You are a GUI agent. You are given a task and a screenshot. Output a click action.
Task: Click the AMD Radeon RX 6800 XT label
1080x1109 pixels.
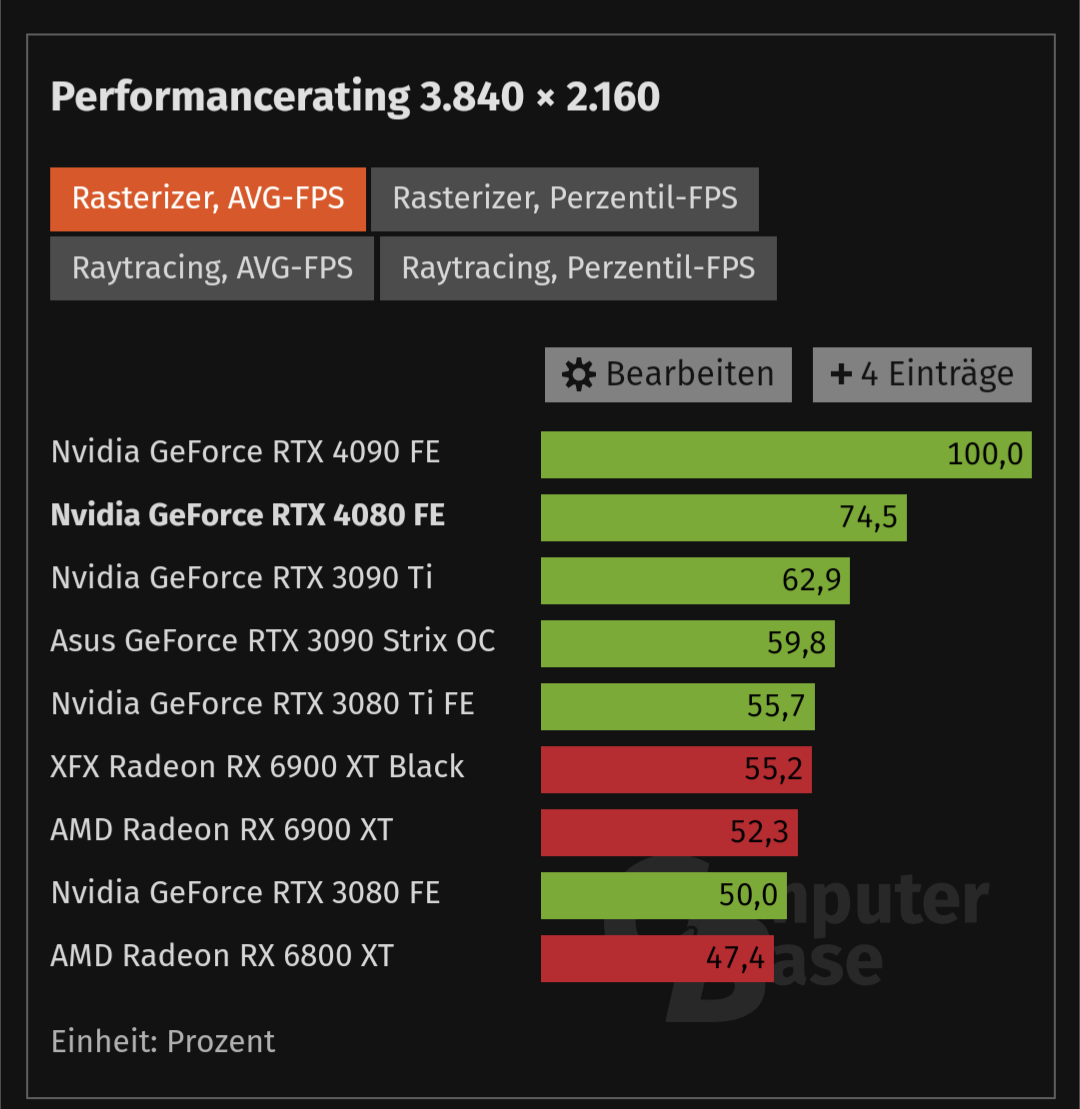click(221, 956)
